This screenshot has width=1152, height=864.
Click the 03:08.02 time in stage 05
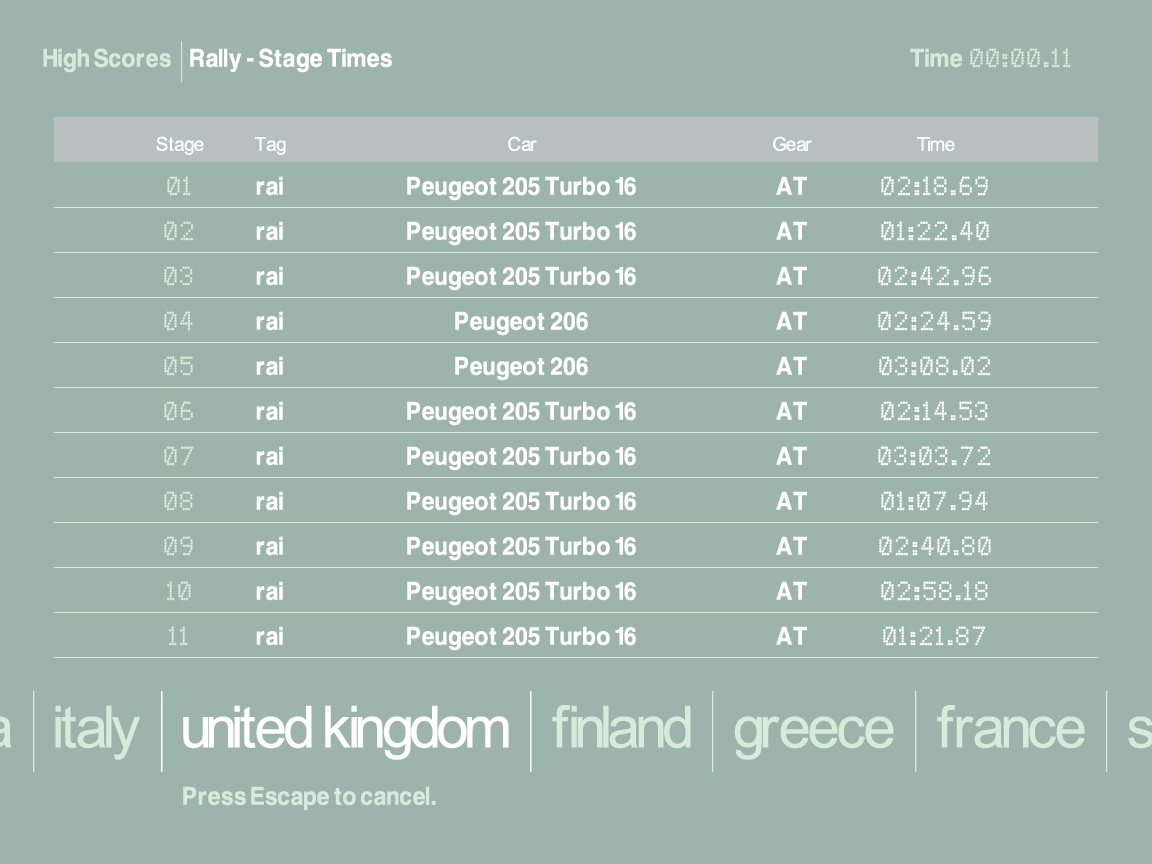coord(934,367)
